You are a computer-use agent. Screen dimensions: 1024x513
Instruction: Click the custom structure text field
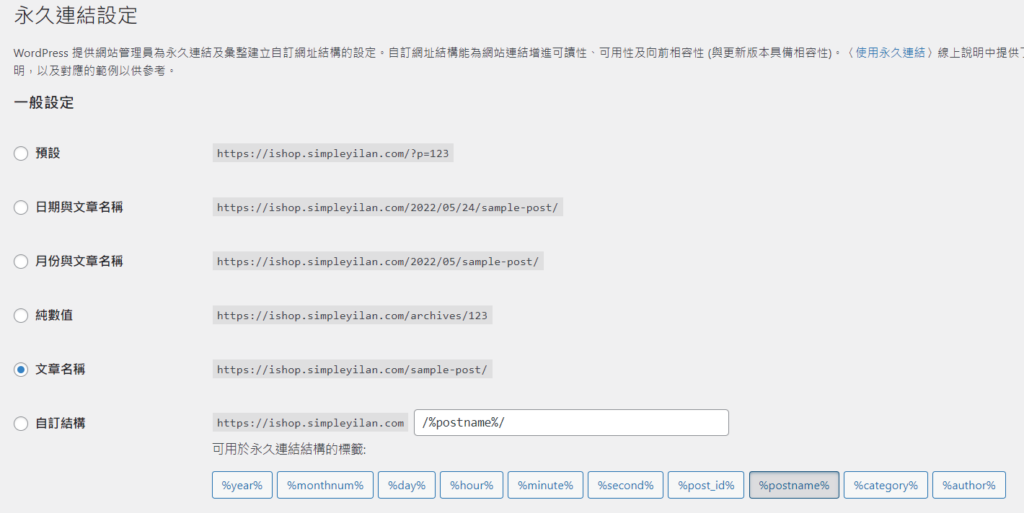click(x=571, y=423)
